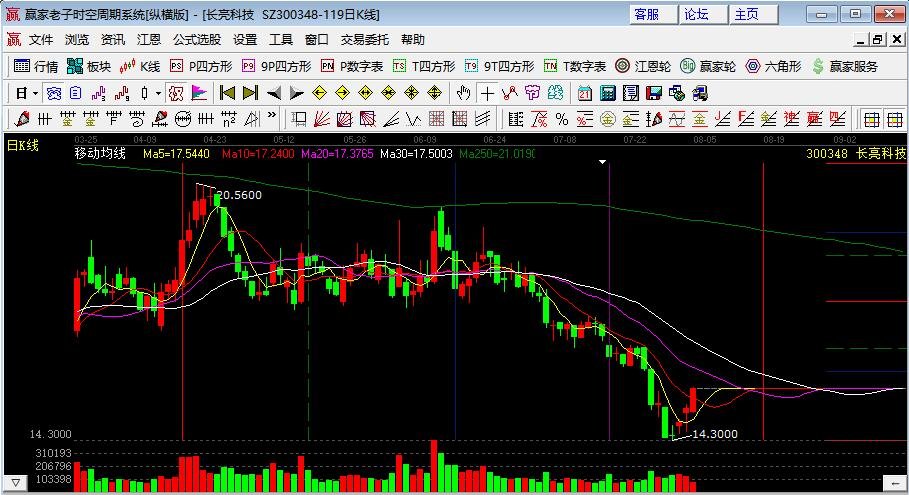Screen dimensions: 909x495
Task: Click the last yellow-centered grid icon
Action: [895, 119]
